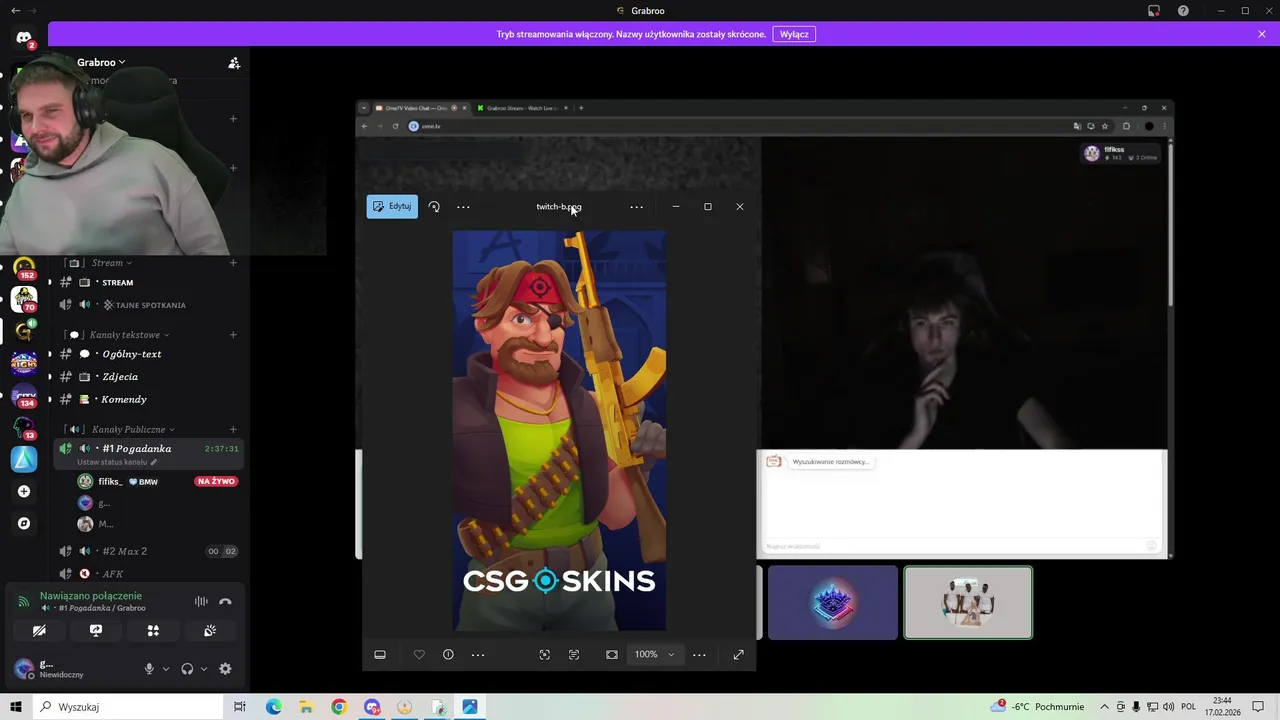Open Discord direct messages home icon
The height and width of the screenshot is (720, 1280).
[24, 38]
